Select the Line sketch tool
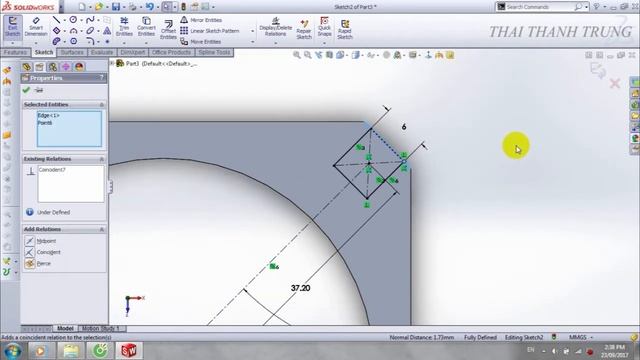The width and height of the screenshot is (640, 360). pyautogui.click(x=56, y=20)
